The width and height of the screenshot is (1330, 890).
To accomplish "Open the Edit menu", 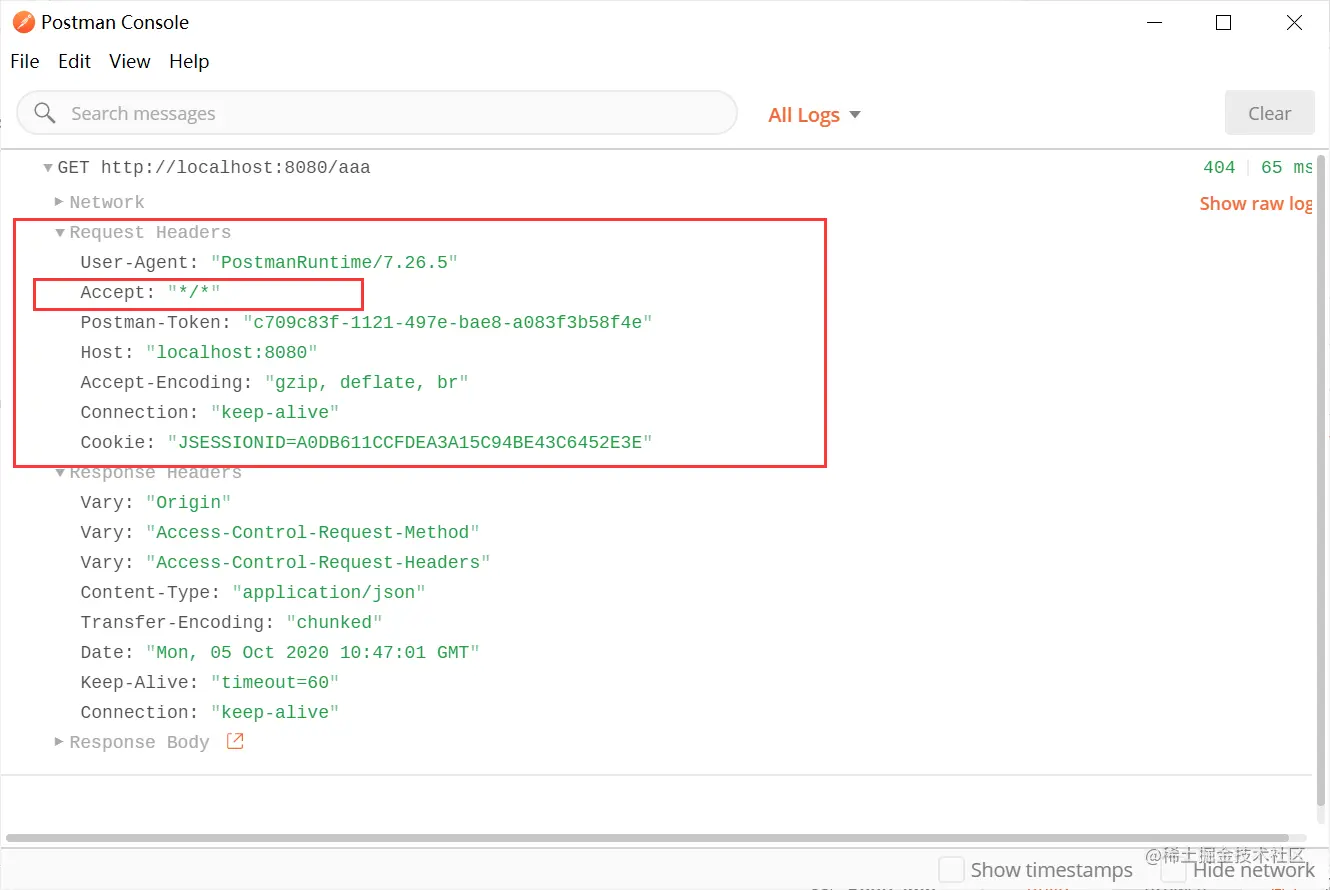I will tap(74, 61).
